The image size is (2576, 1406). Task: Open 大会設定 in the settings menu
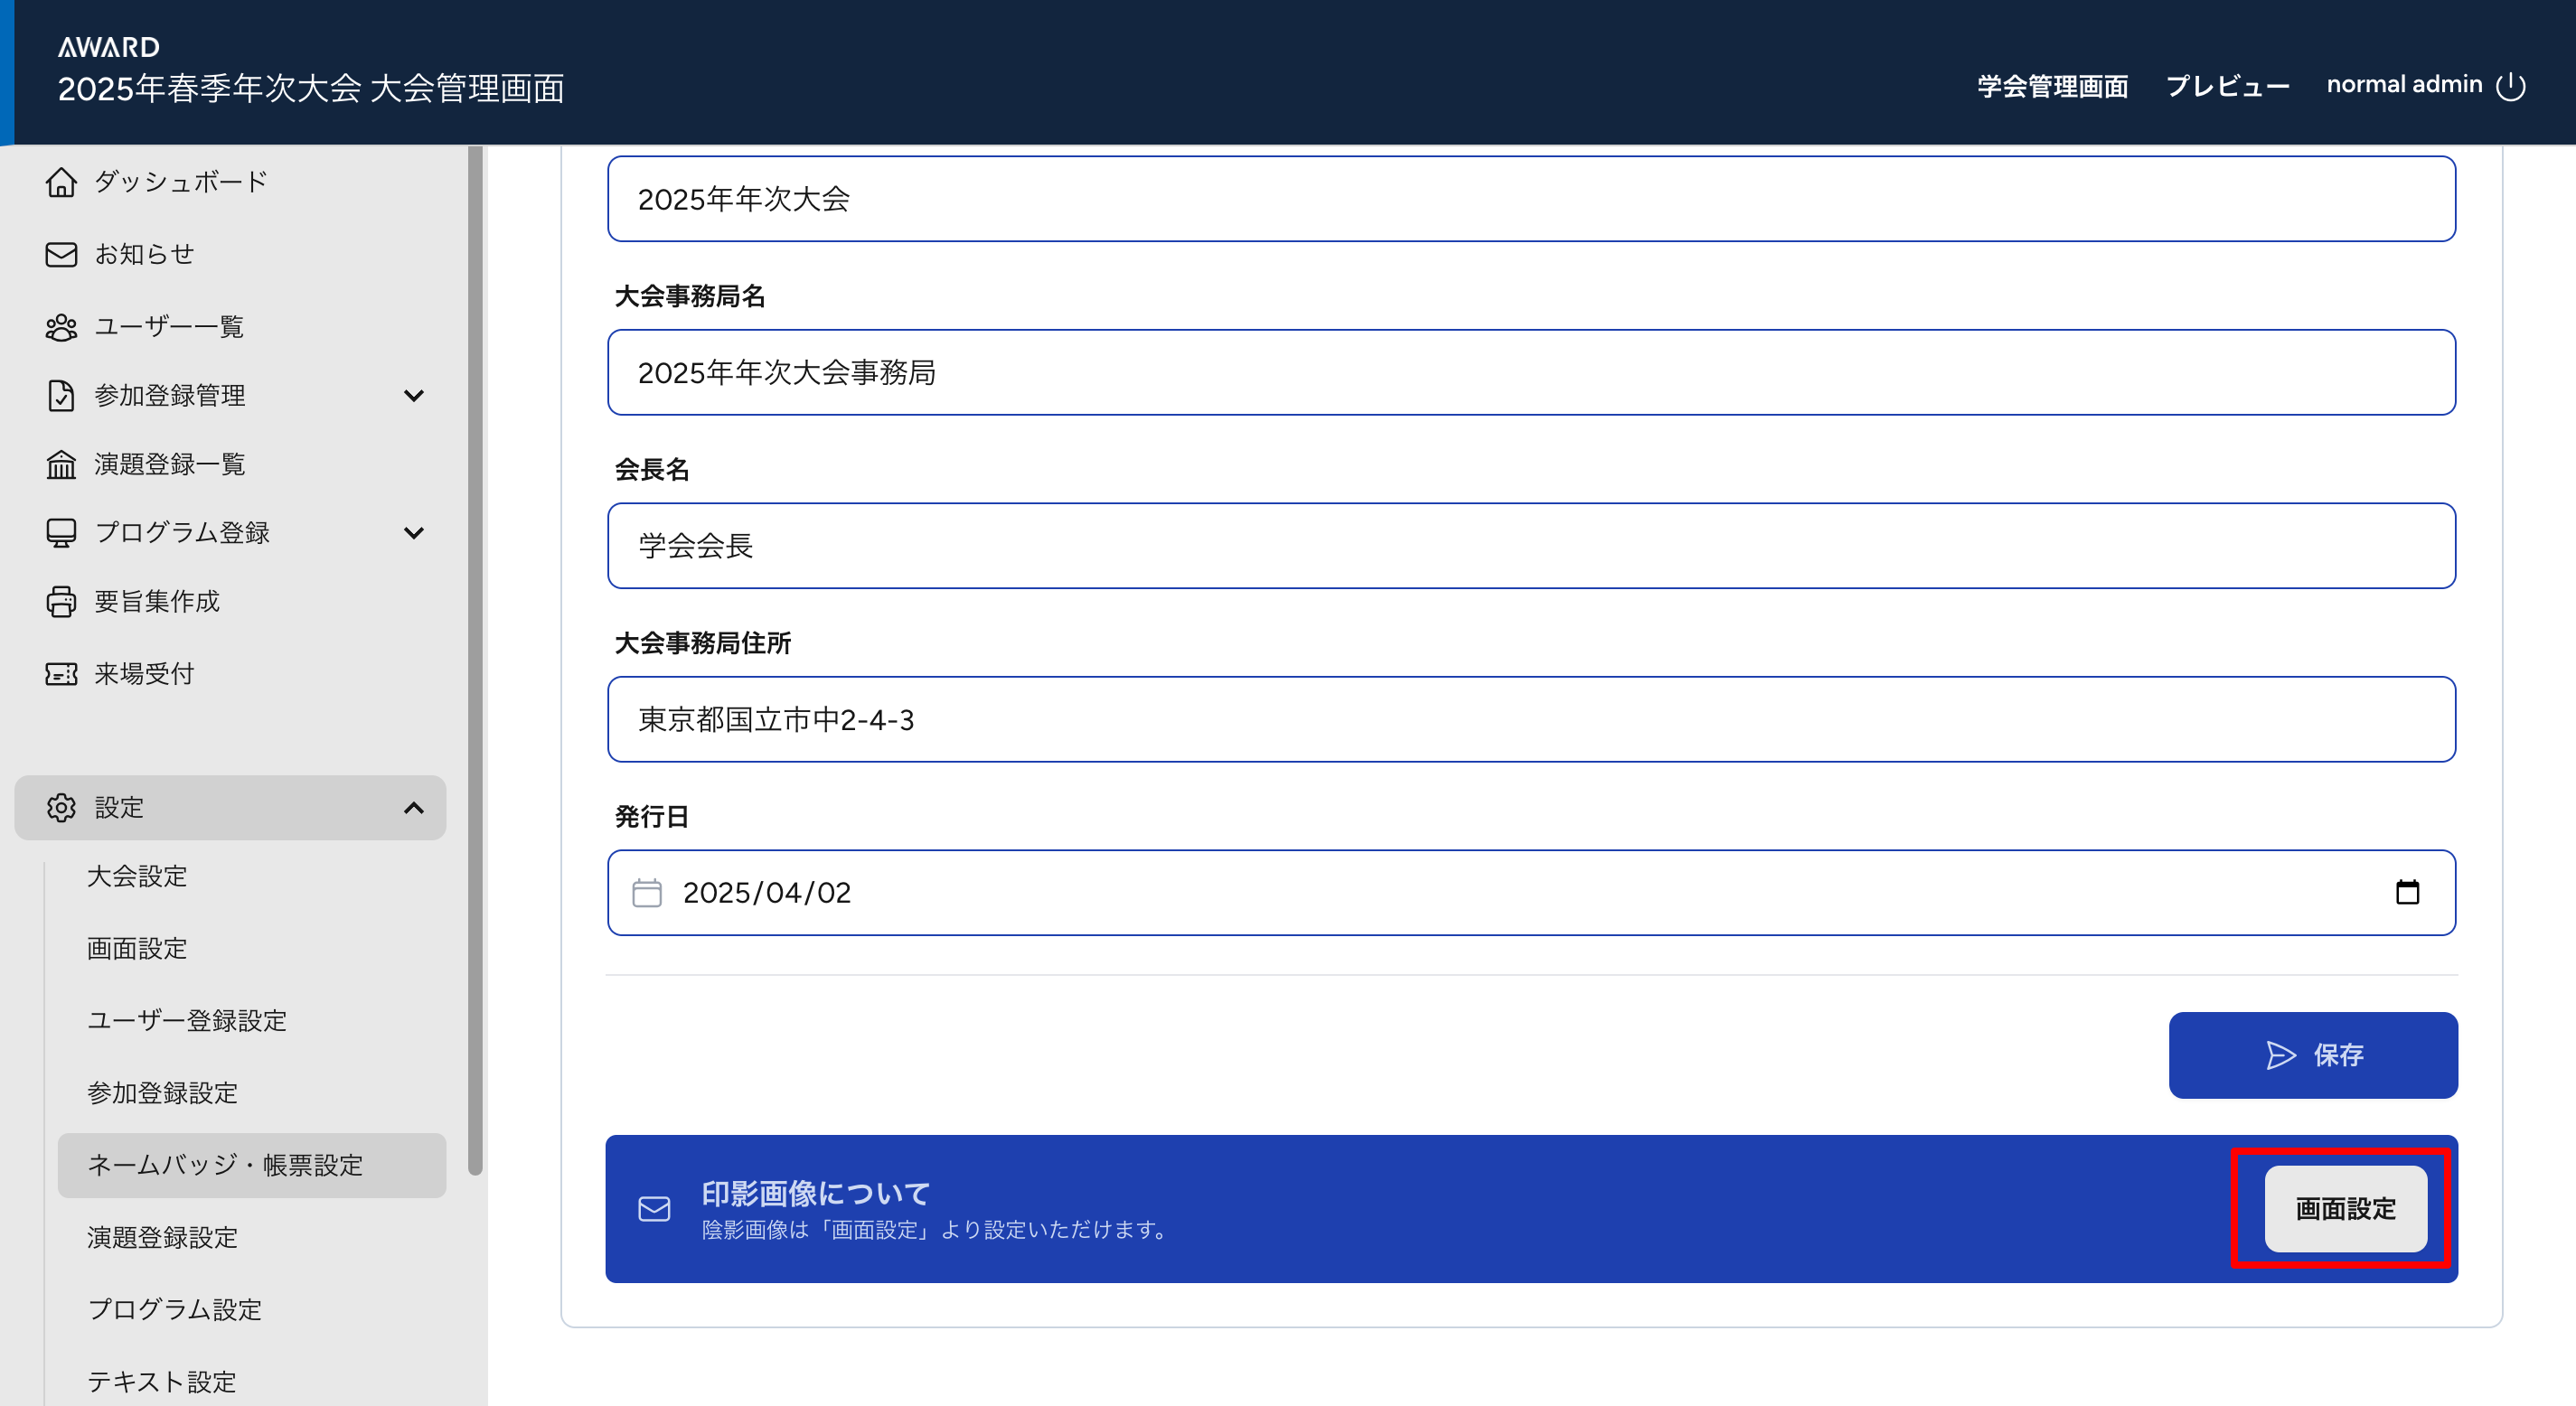click(x=137, y=876)
